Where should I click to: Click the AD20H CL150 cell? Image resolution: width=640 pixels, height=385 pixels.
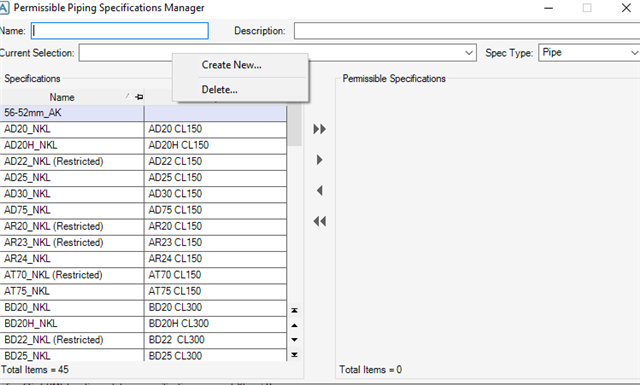(x=216, y=145)
